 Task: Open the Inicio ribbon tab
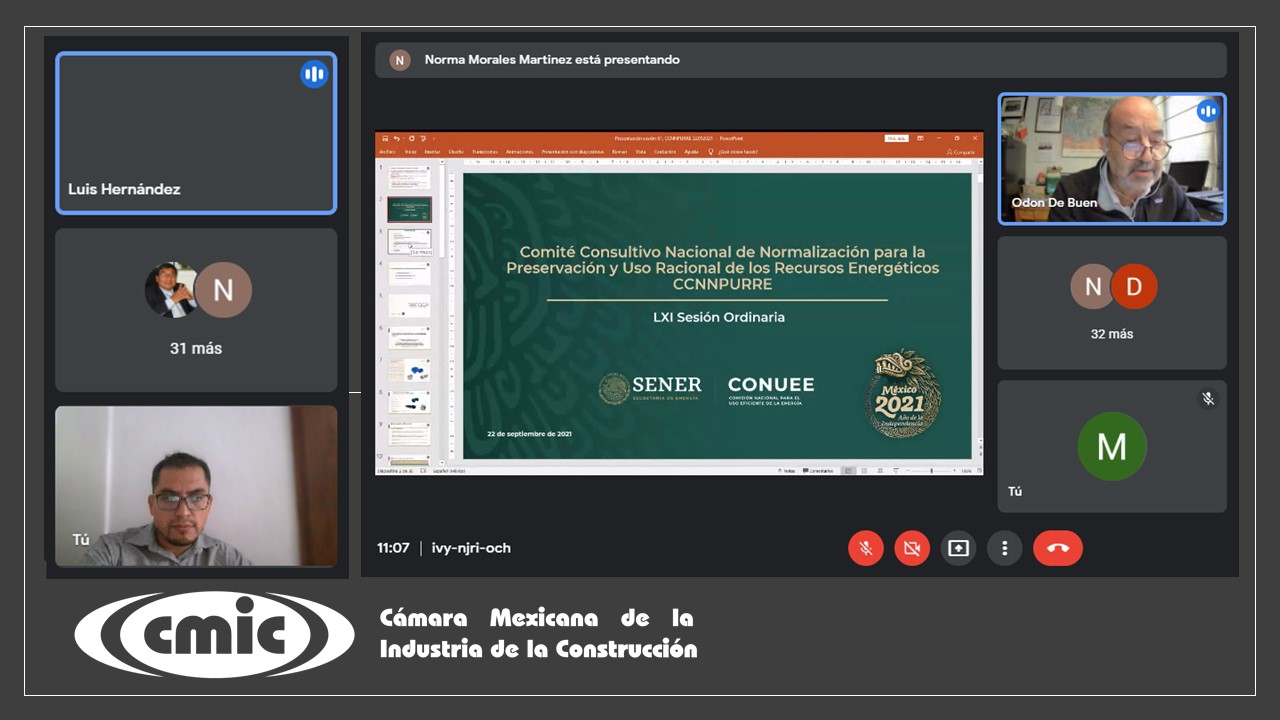(x=411, y=152)
